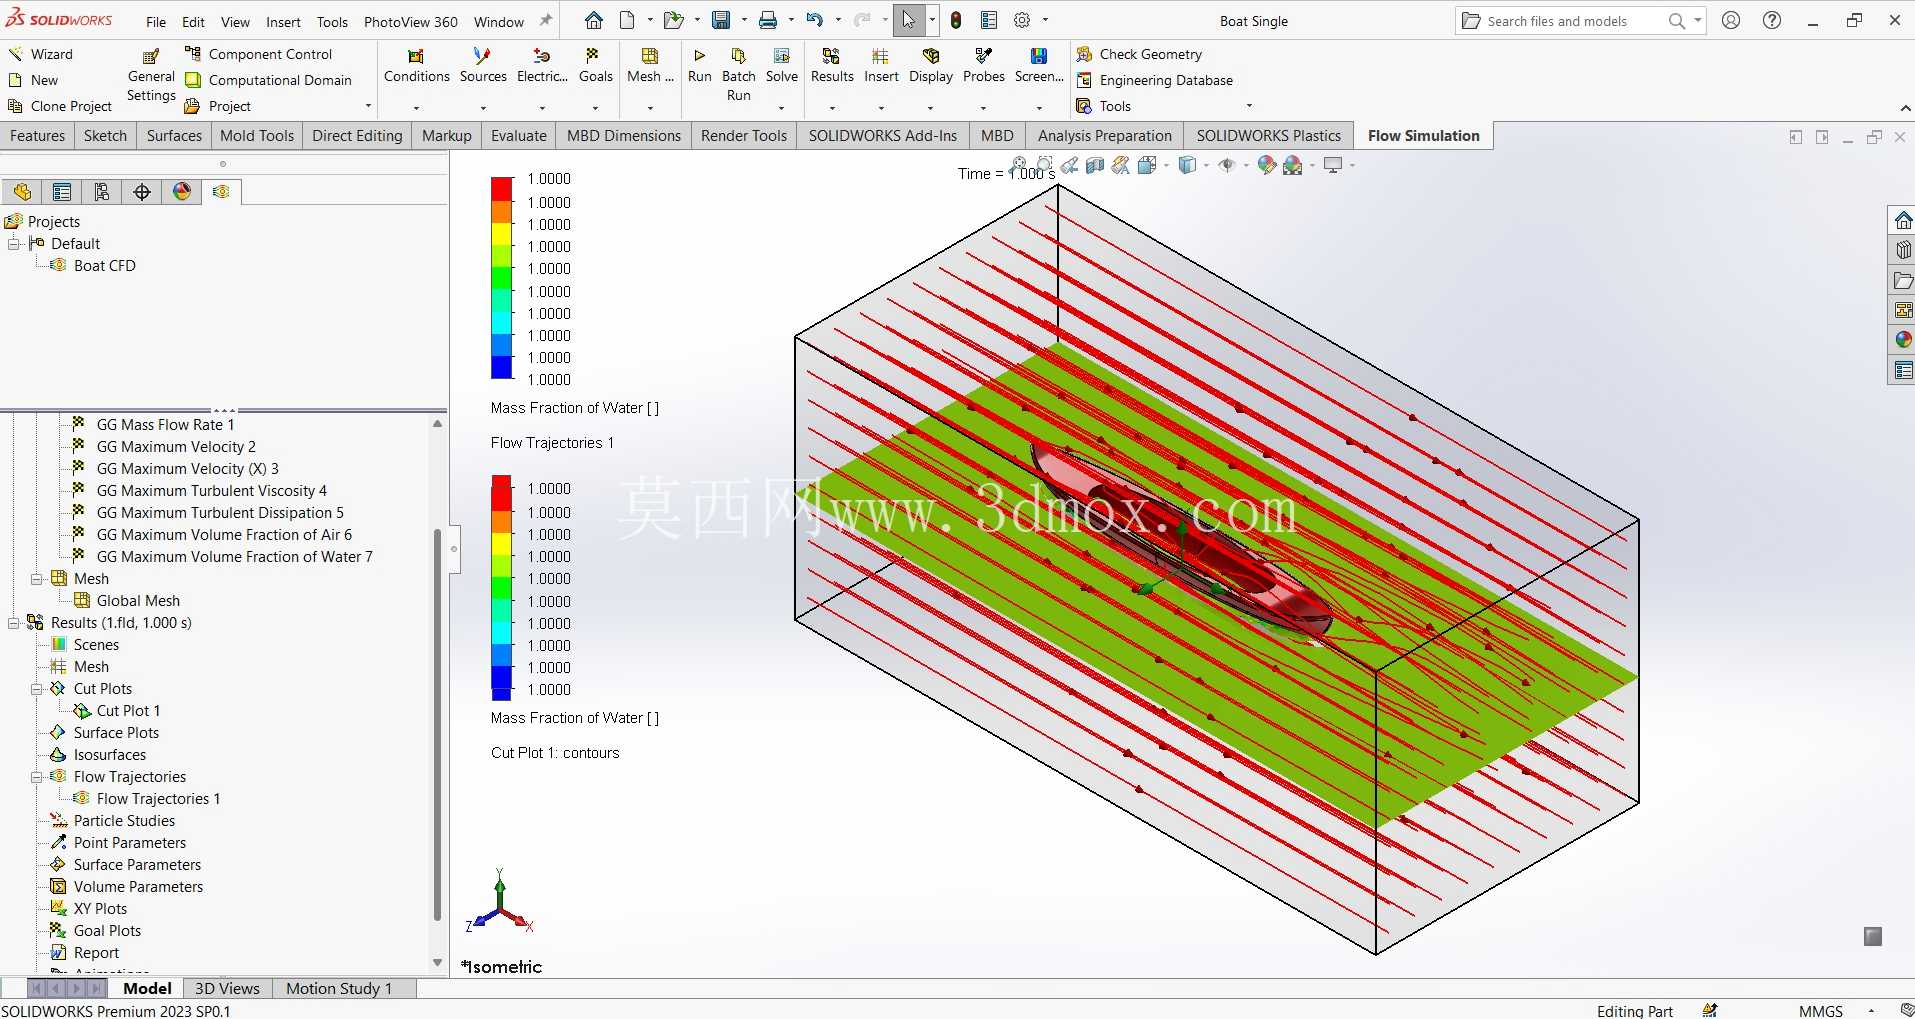Collapse the Flow Trajectories node
The image size is (1915, 1019).
point(37,777)
